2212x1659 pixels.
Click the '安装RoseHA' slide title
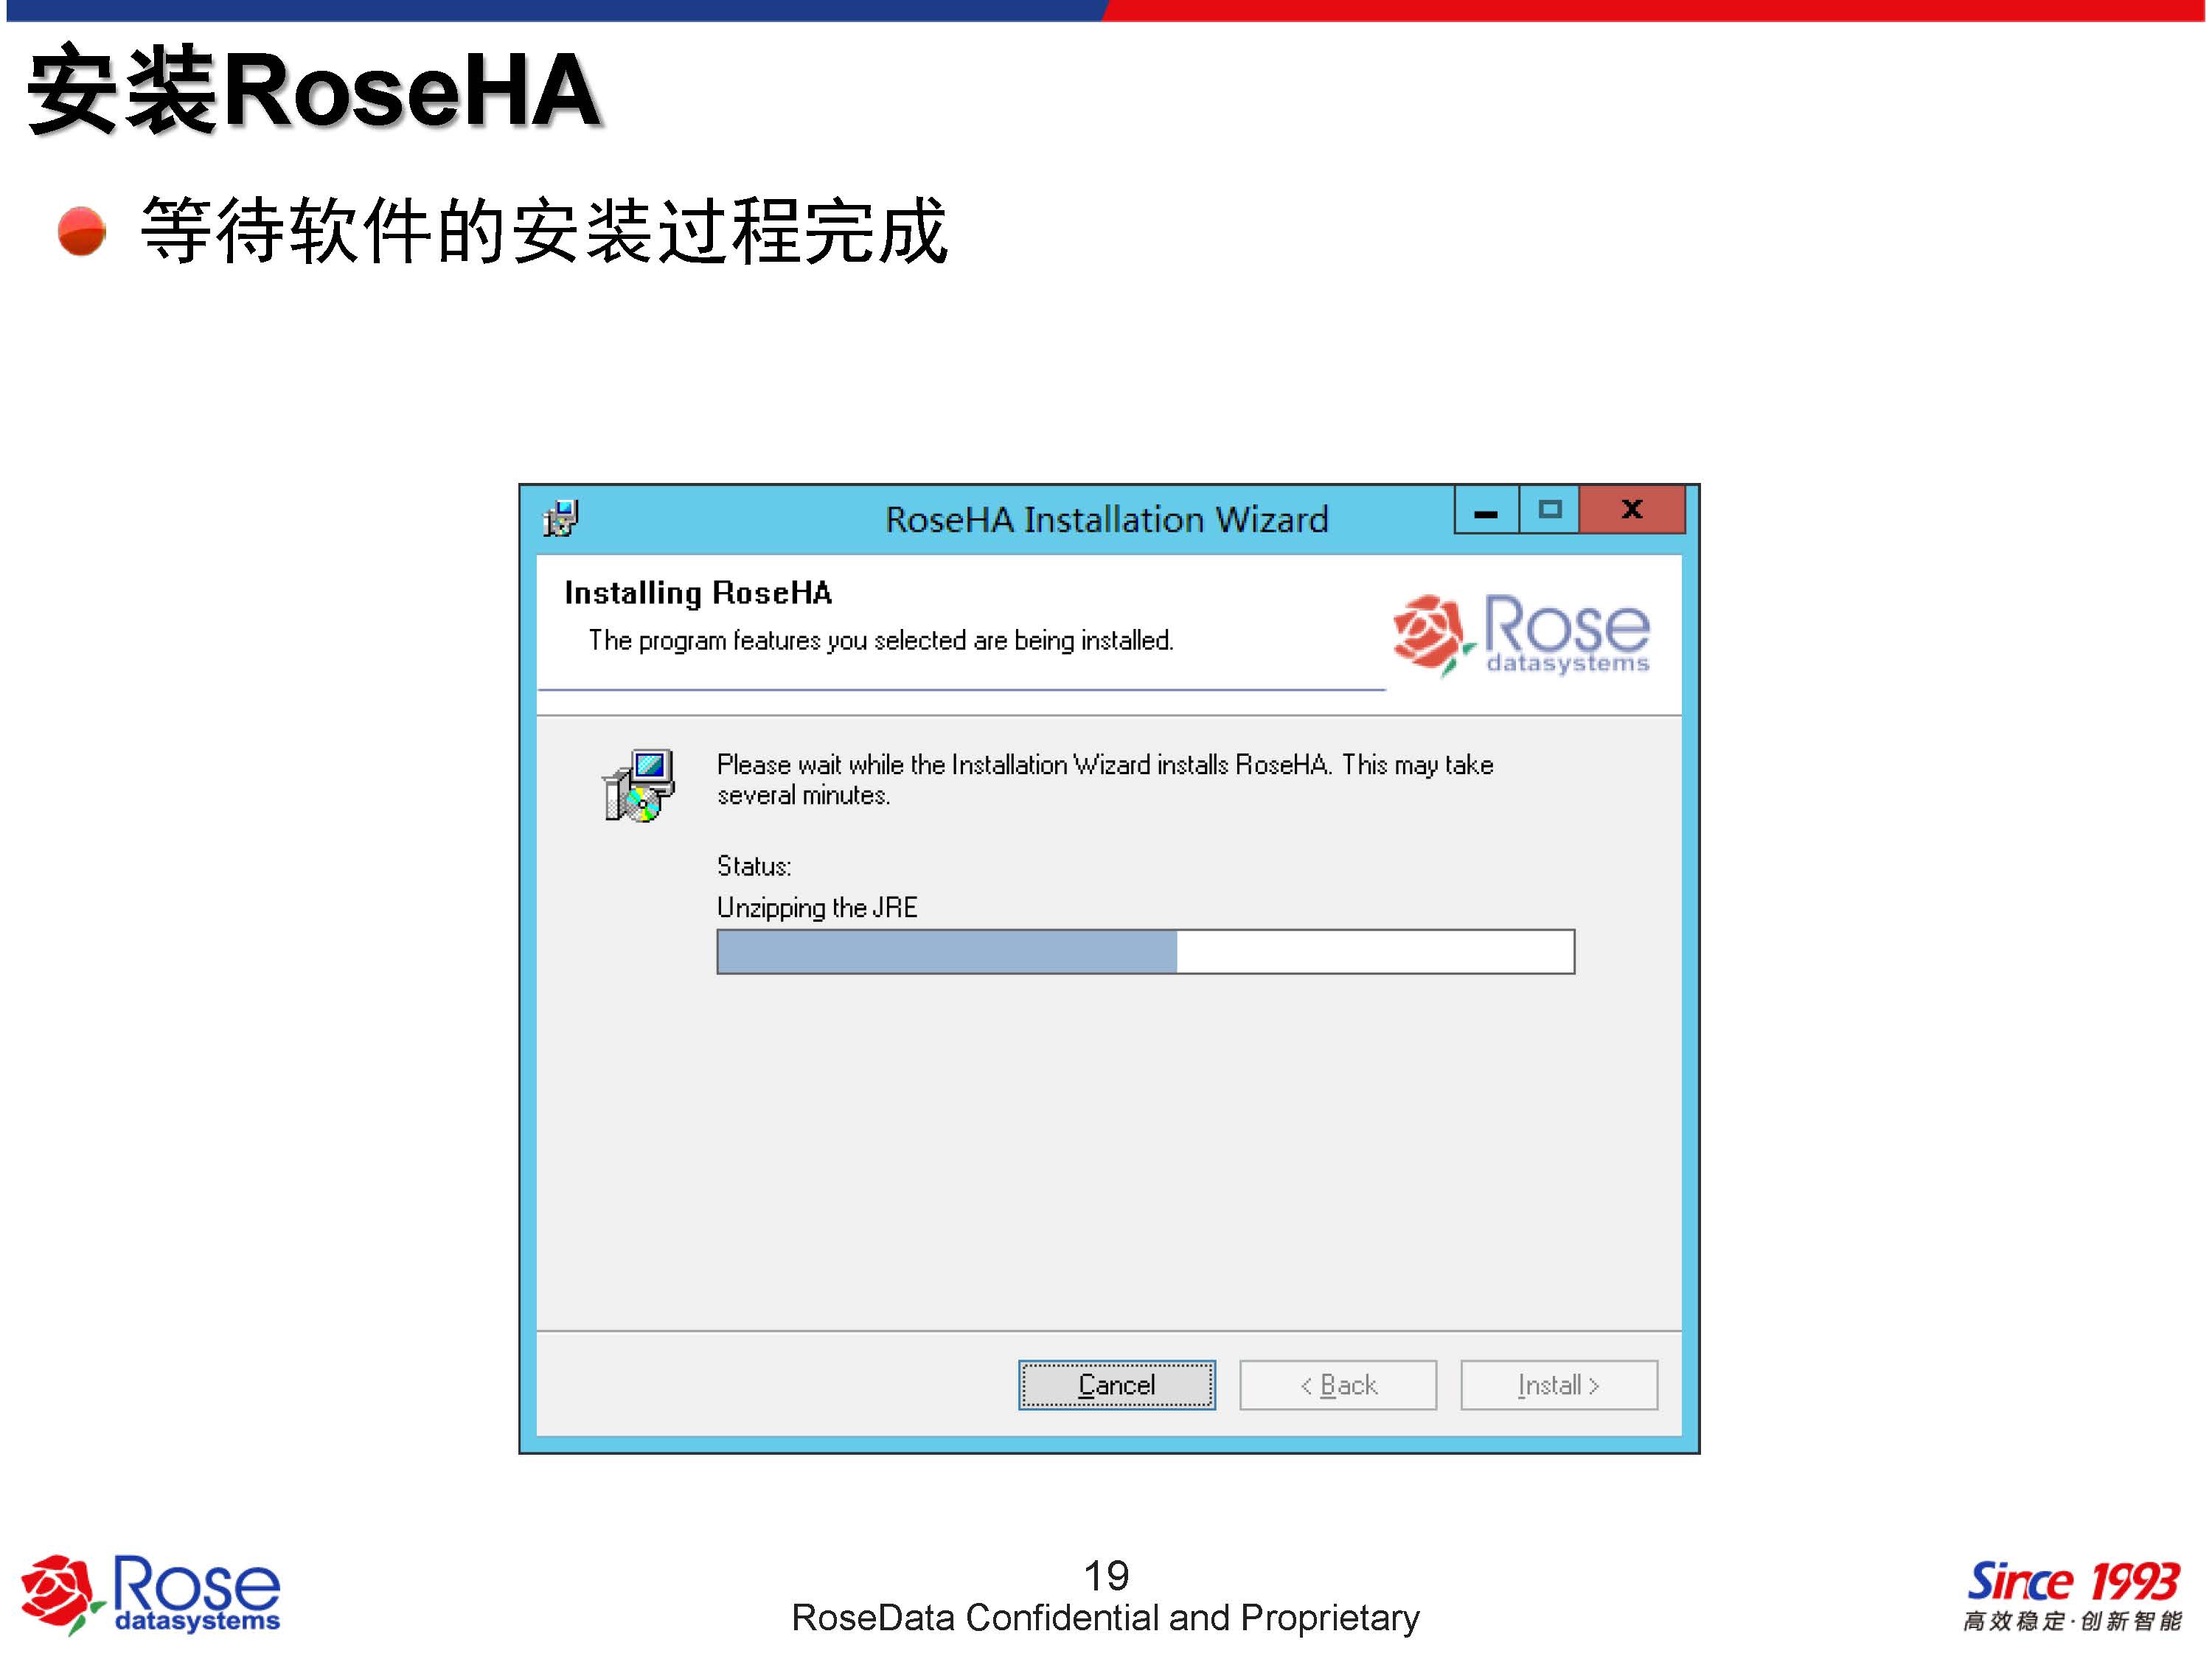tap(314, 90)
